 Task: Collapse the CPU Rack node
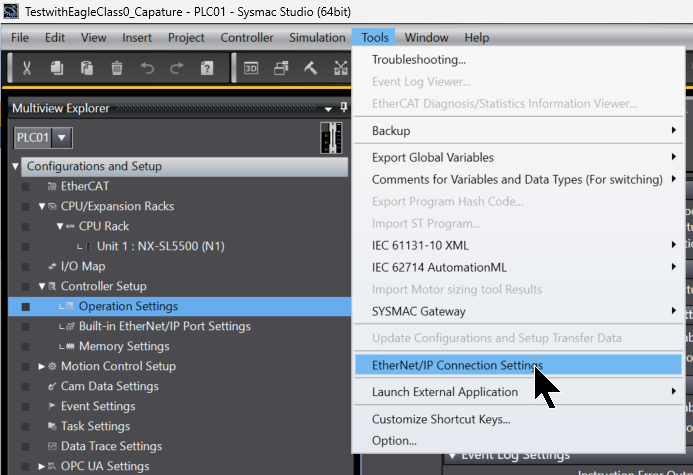[60, 226]
